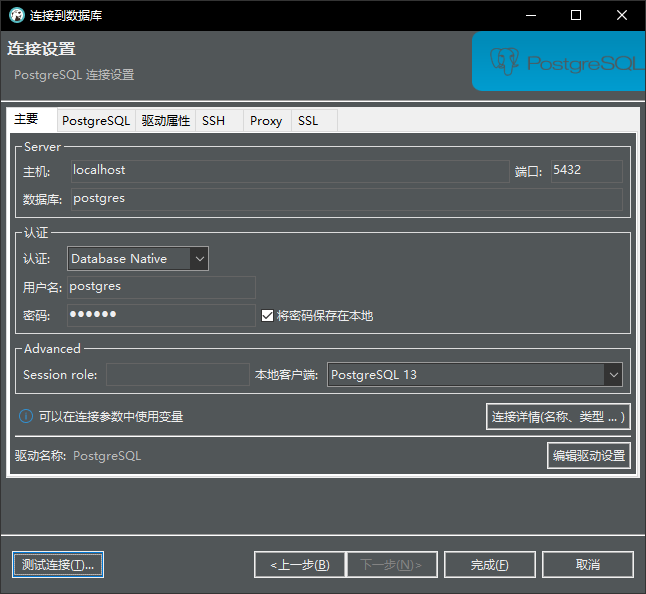This screenshot has width=646, height=594.
Task: Go to the SSL tab
Action: (314, 121)
